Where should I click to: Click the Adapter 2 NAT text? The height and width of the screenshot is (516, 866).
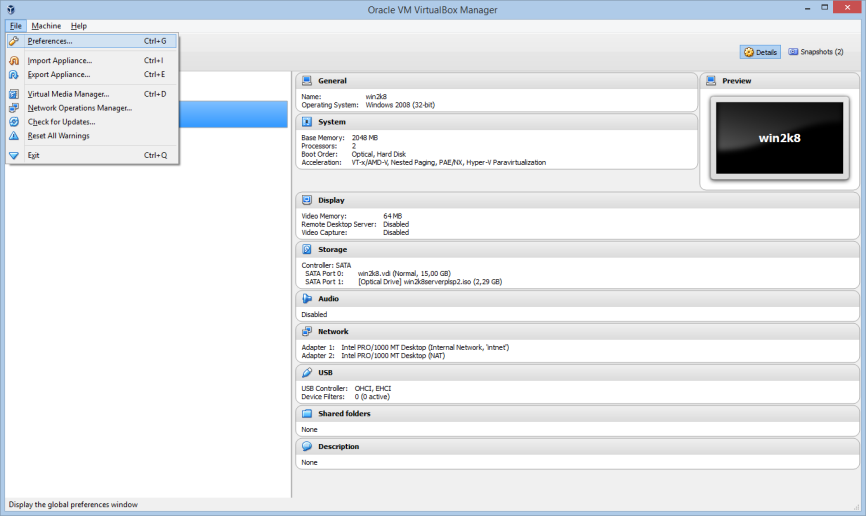point(393,356)
